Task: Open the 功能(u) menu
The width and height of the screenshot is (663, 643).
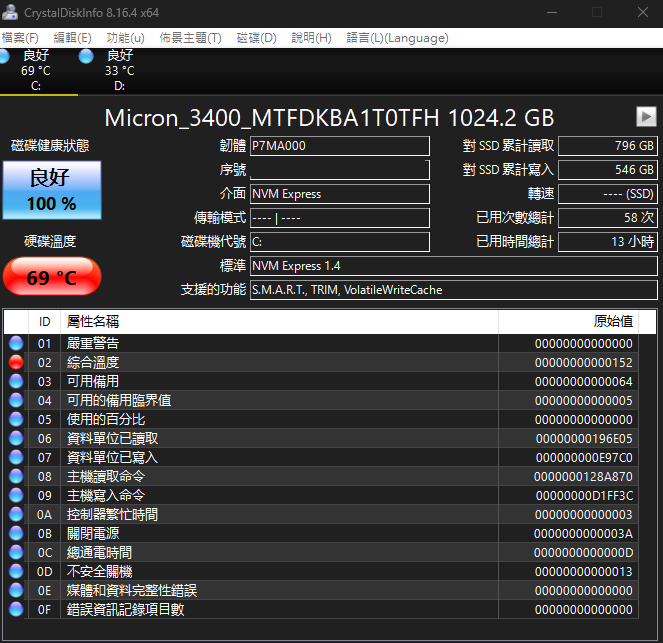Action: pos(125,38)
